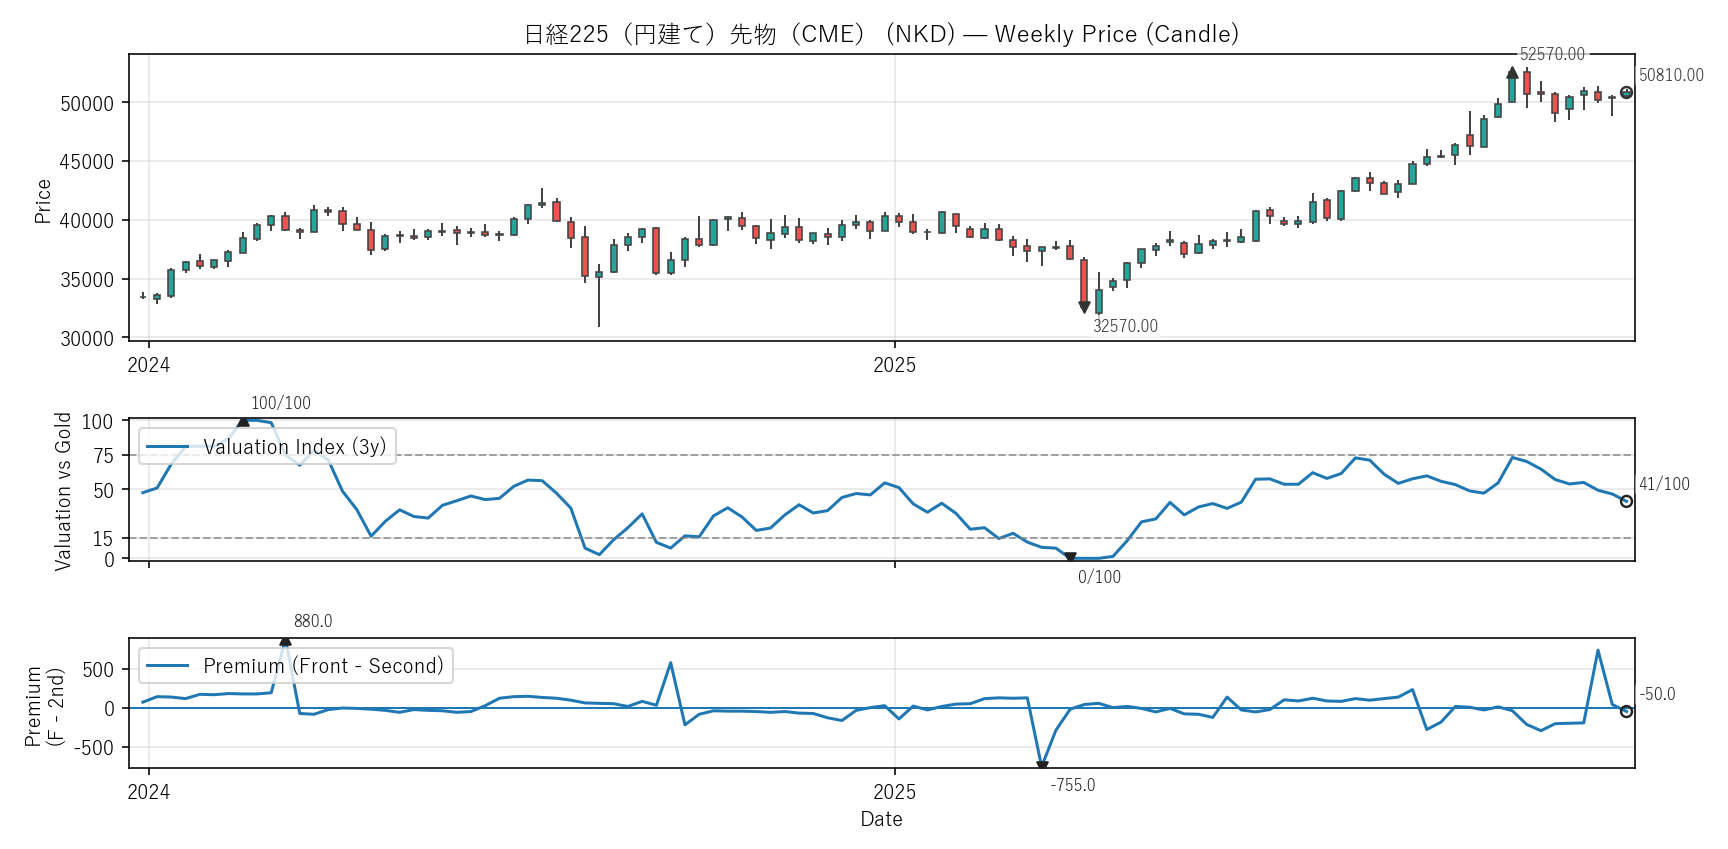
Task: Click the chart title with NKD Weekly Price
Action: click(x=881, y=34)
